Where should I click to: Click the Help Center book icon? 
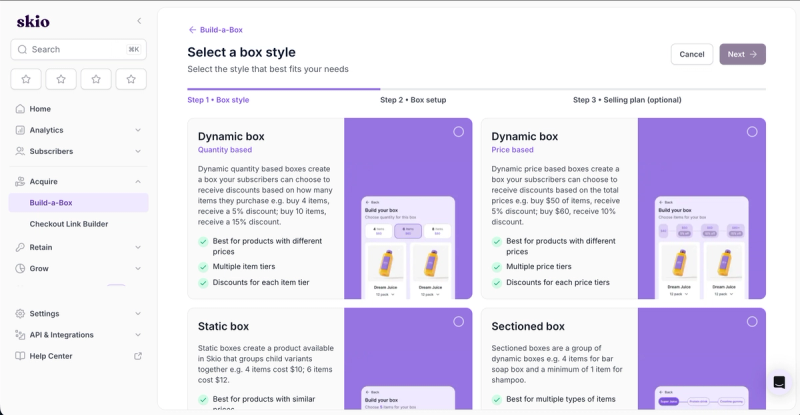(20, 356)
